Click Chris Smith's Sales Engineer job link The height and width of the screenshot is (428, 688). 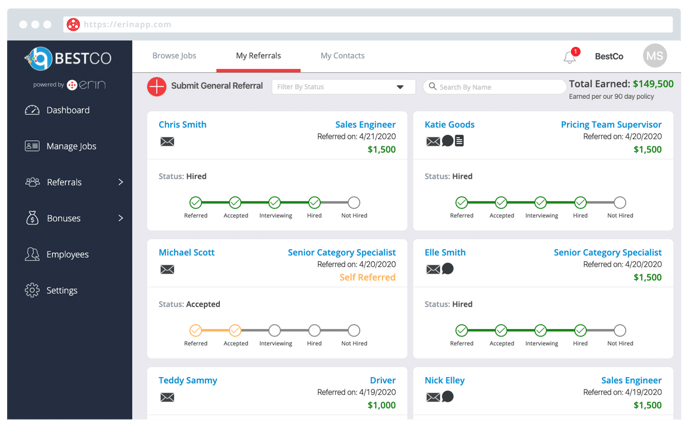click(366, 124)
